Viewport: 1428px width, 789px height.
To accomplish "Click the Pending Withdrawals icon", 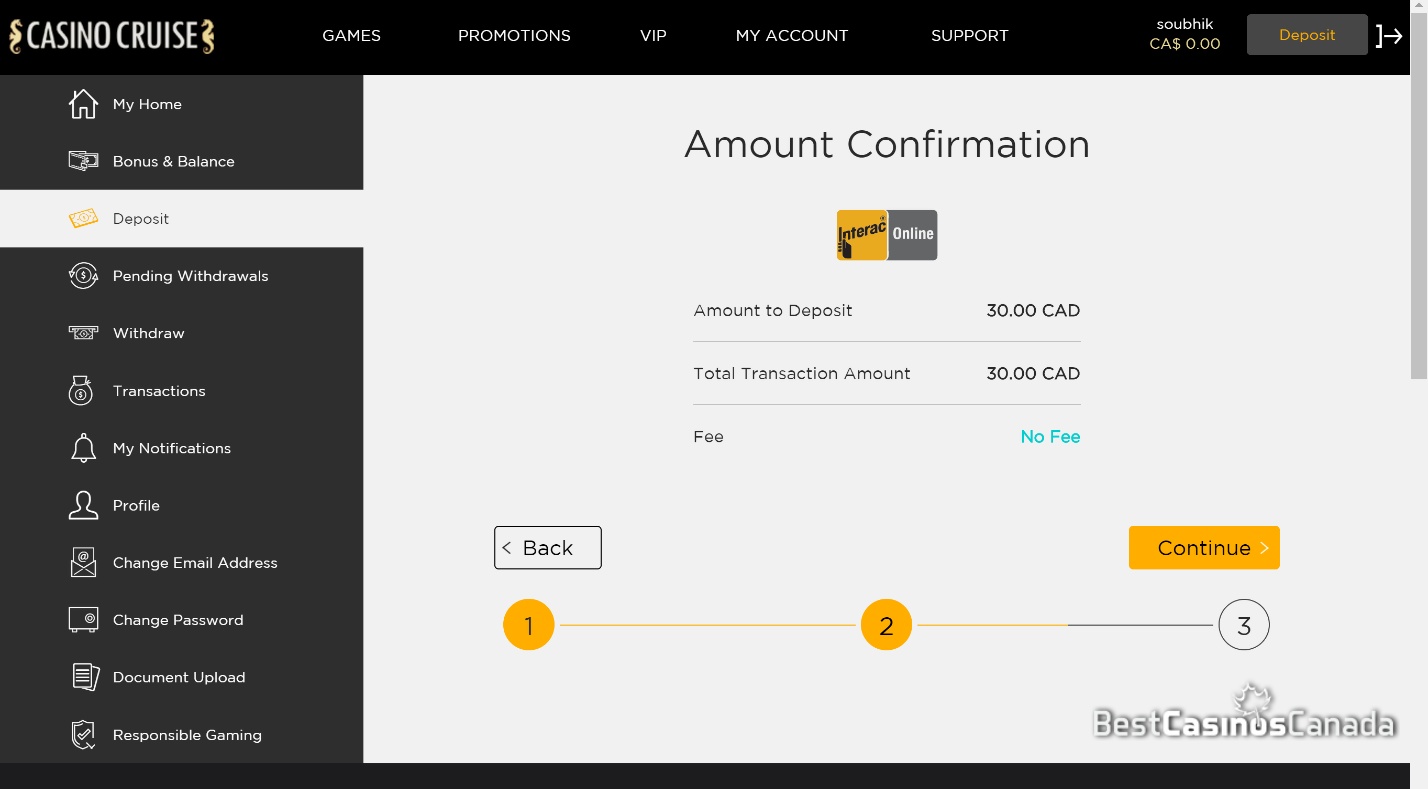I will click(83, 276).
